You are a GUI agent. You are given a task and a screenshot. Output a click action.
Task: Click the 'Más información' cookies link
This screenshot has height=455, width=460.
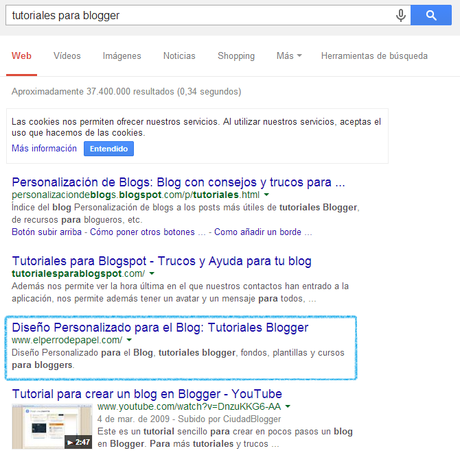coord(44,148)
